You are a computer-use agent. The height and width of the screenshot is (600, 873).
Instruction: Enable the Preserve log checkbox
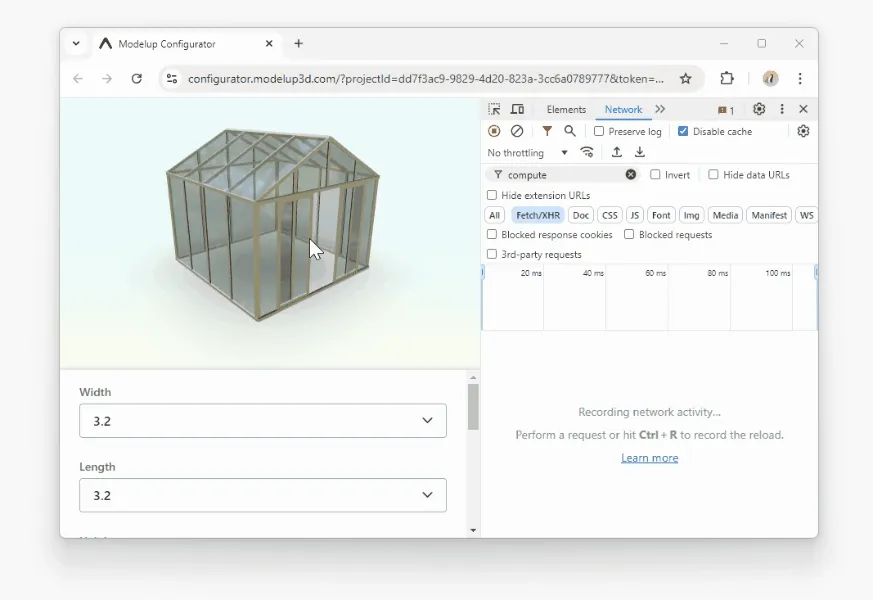[x=599, y=131]
